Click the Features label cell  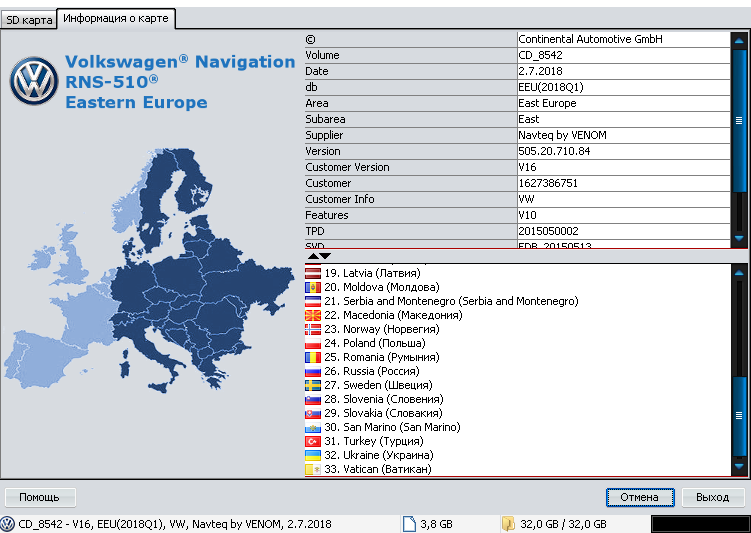tap(411, 215)
